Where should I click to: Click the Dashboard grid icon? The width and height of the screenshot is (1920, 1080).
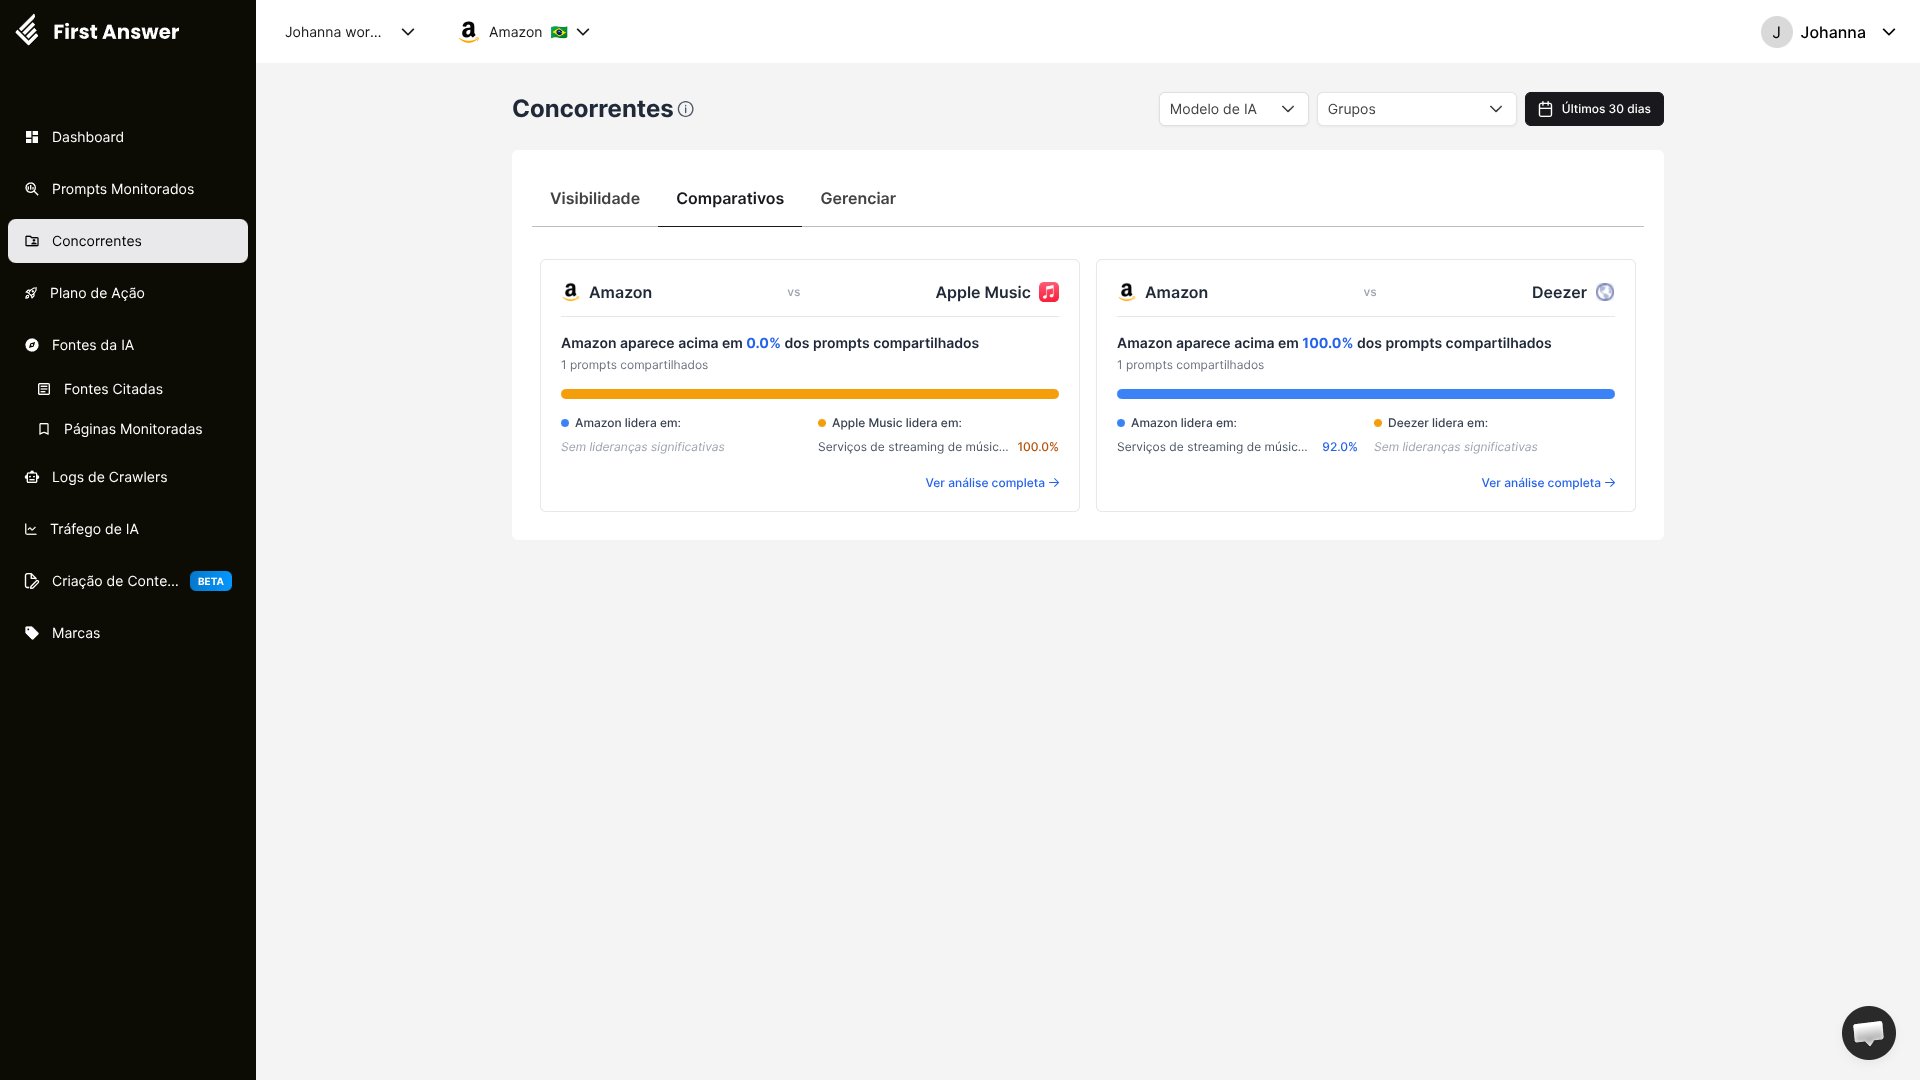click(x=32, y=137)
